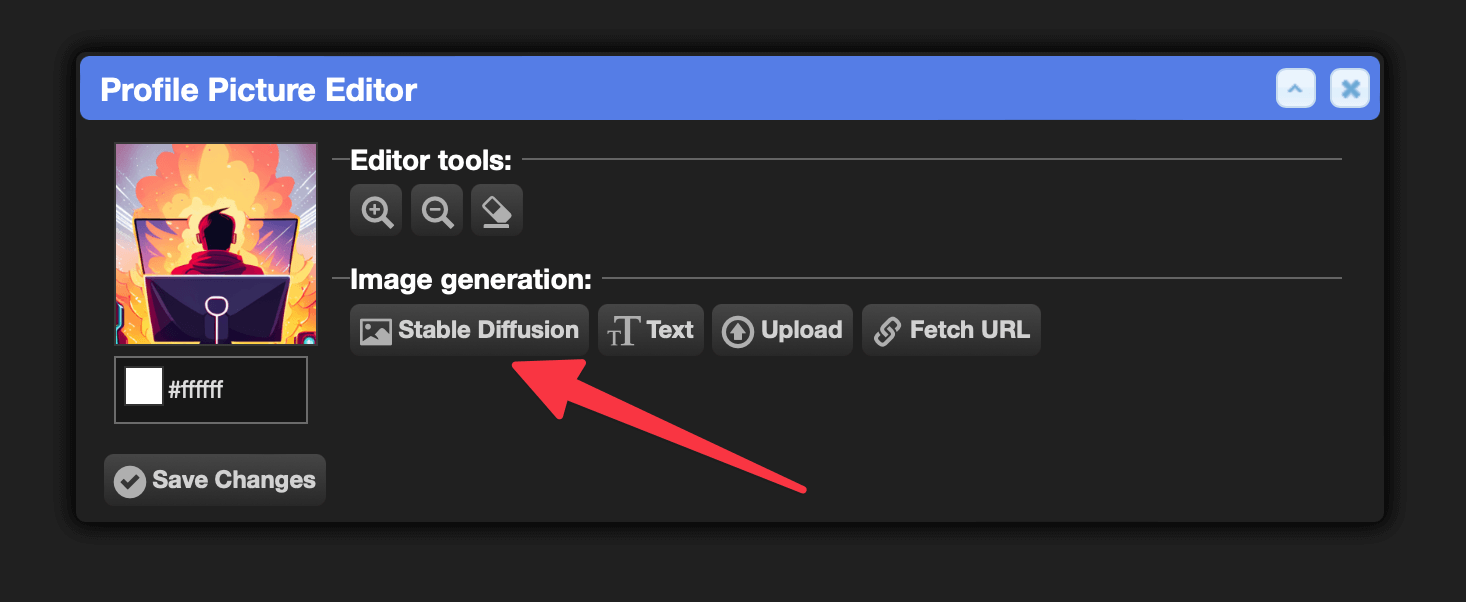
Task: Click the Profile Picture Editor title text
Action: [x=259, y=90]
